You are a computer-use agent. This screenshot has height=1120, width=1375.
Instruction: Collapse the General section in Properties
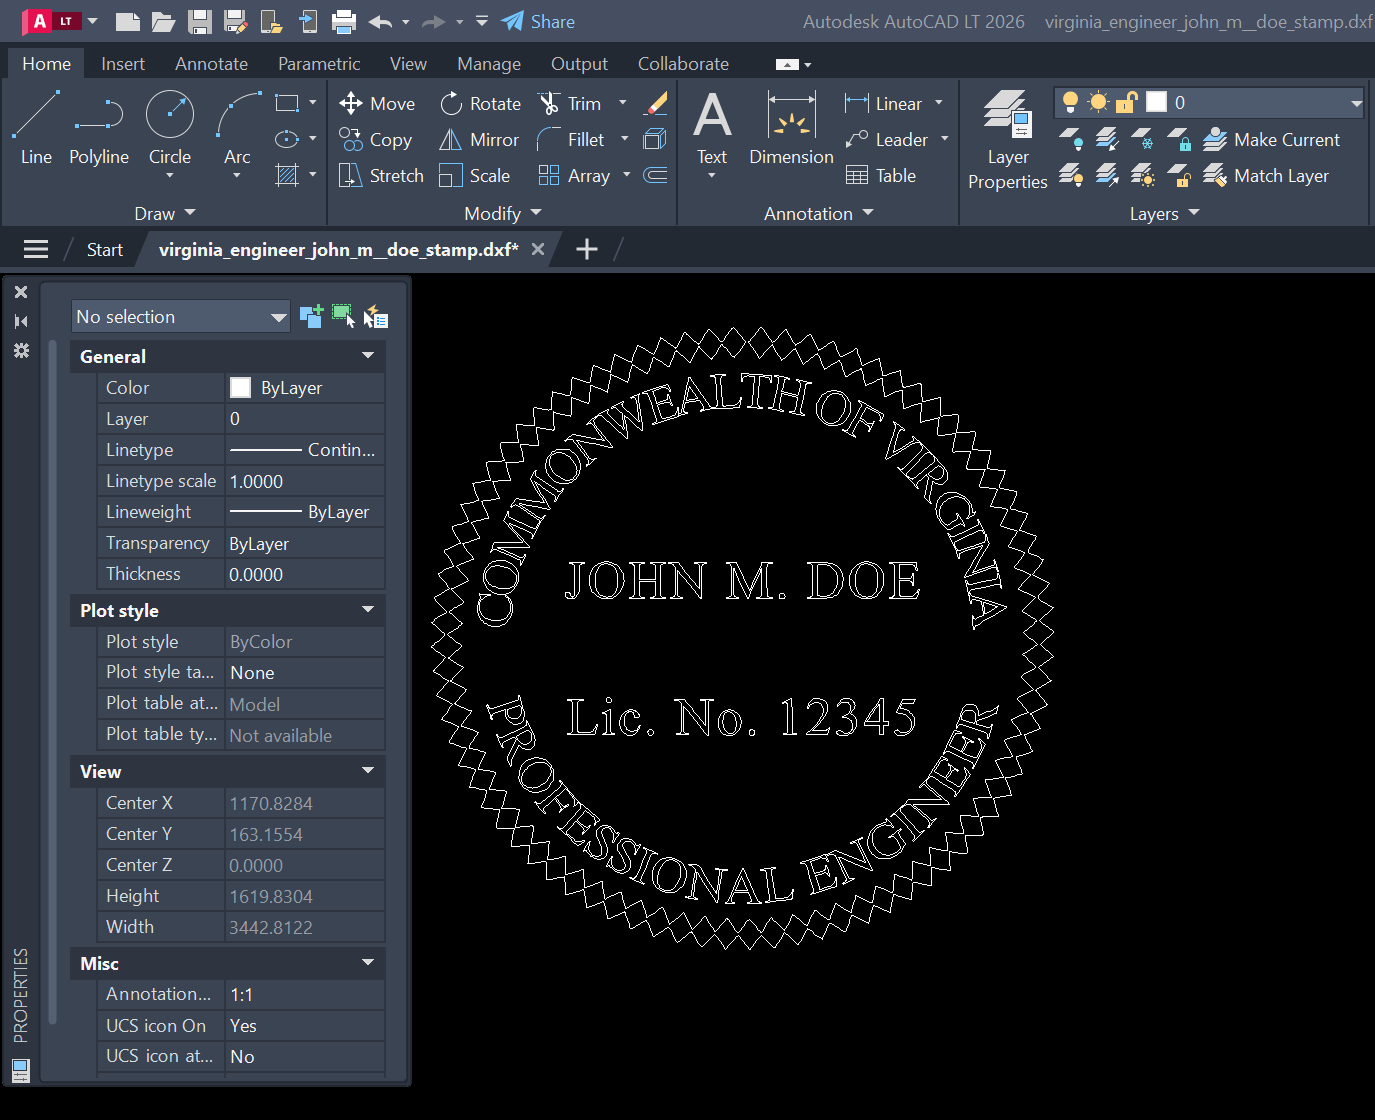point(369,356)
